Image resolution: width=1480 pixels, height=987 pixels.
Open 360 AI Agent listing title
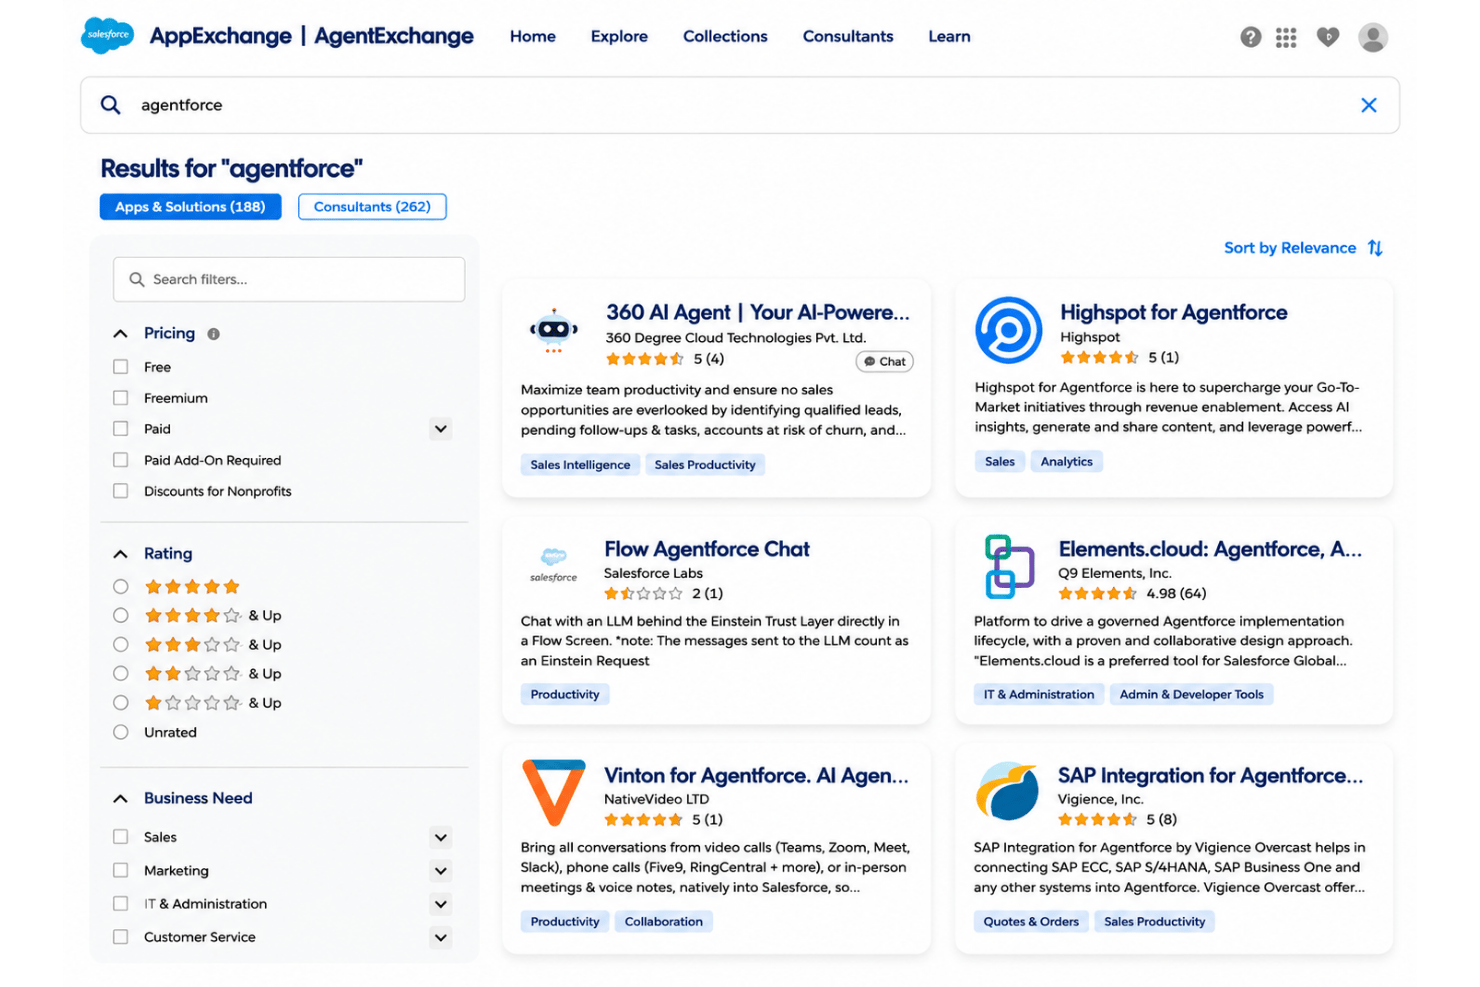coord(757,313)
